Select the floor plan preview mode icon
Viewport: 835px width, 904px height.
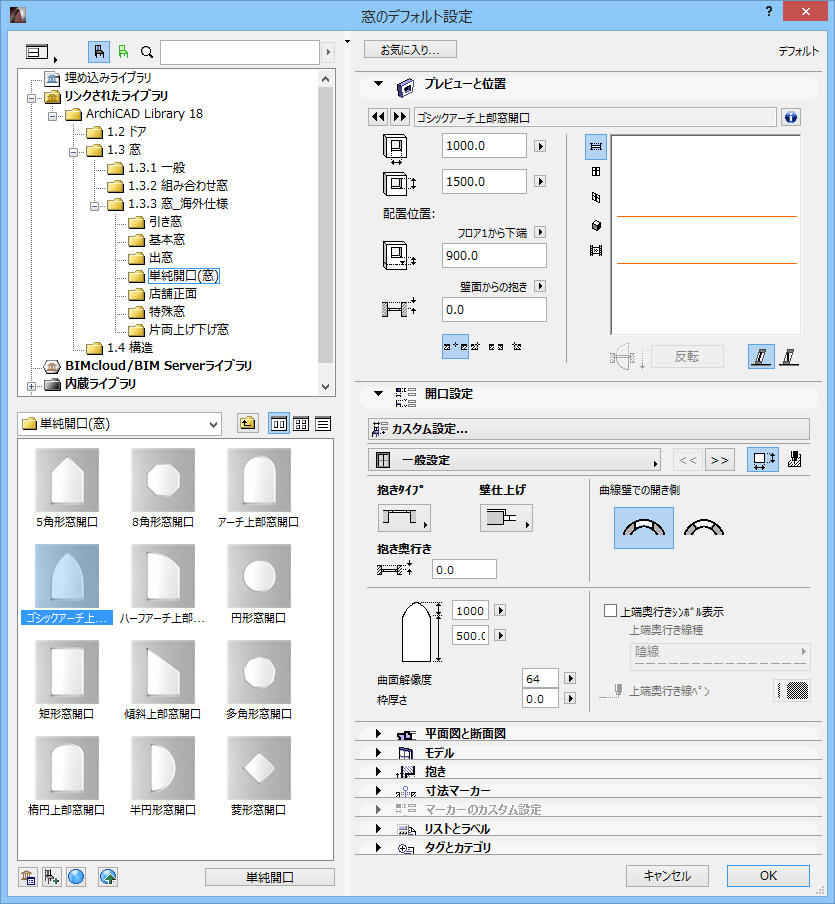pyautogui.click(x=596, y=146)
